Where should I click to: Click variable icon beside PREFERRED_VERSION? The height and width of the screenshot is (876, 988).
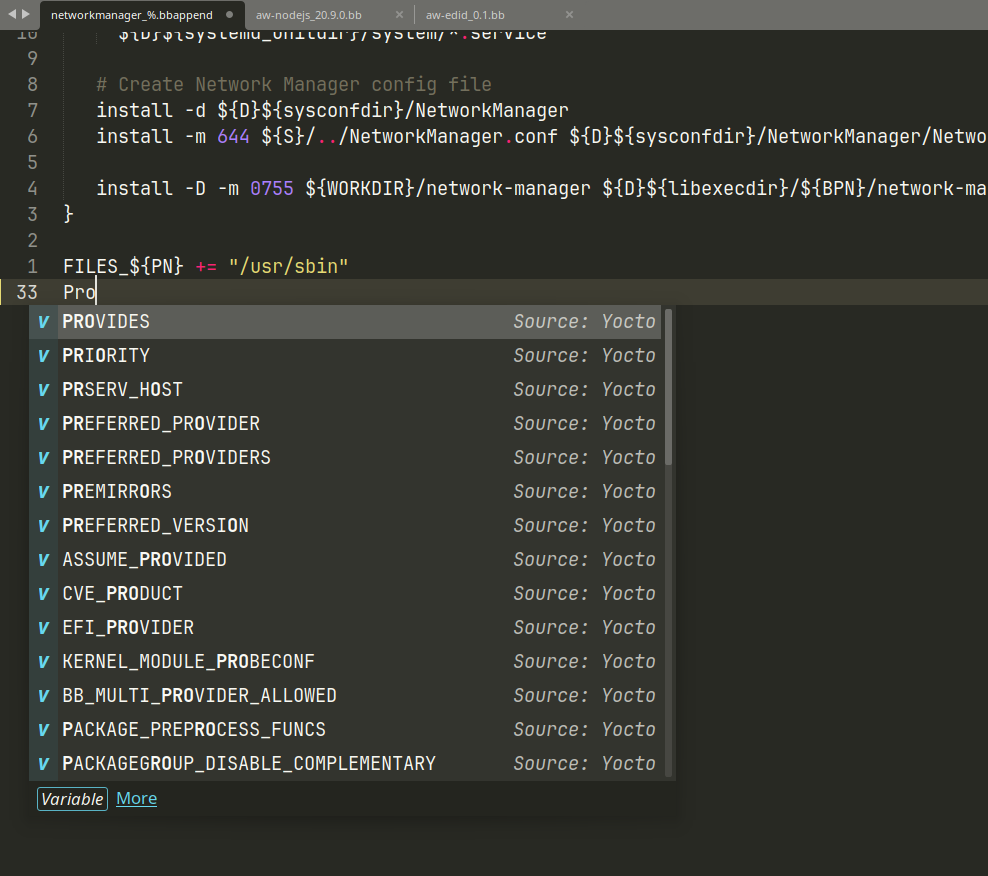(x=43, y=526)
